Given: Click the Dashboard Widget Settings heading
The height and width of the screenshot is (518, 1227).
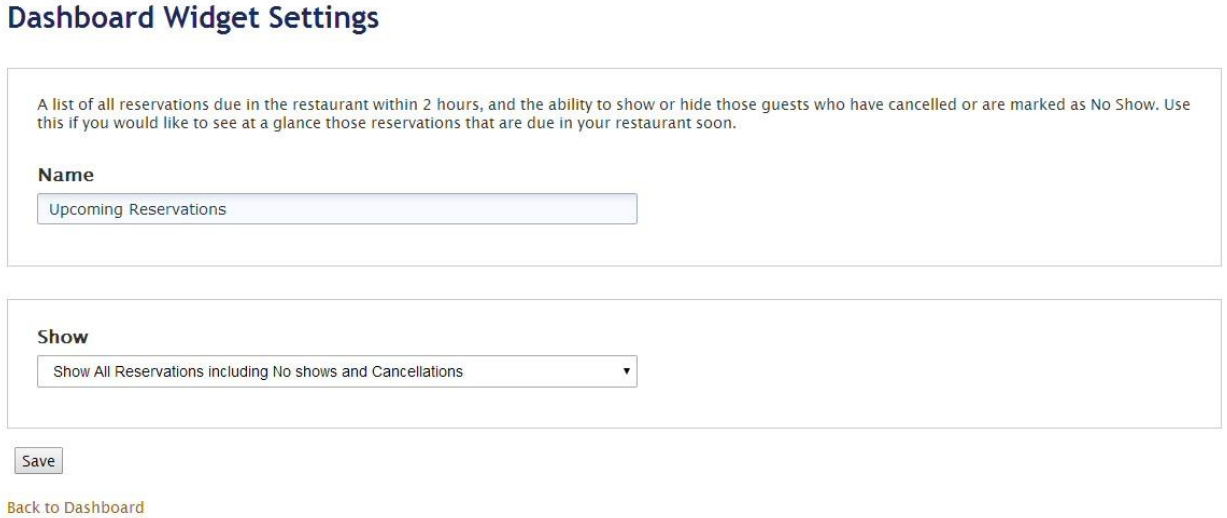Looking at the screenshot, I should pyautogui.click(x=193, y=19).
